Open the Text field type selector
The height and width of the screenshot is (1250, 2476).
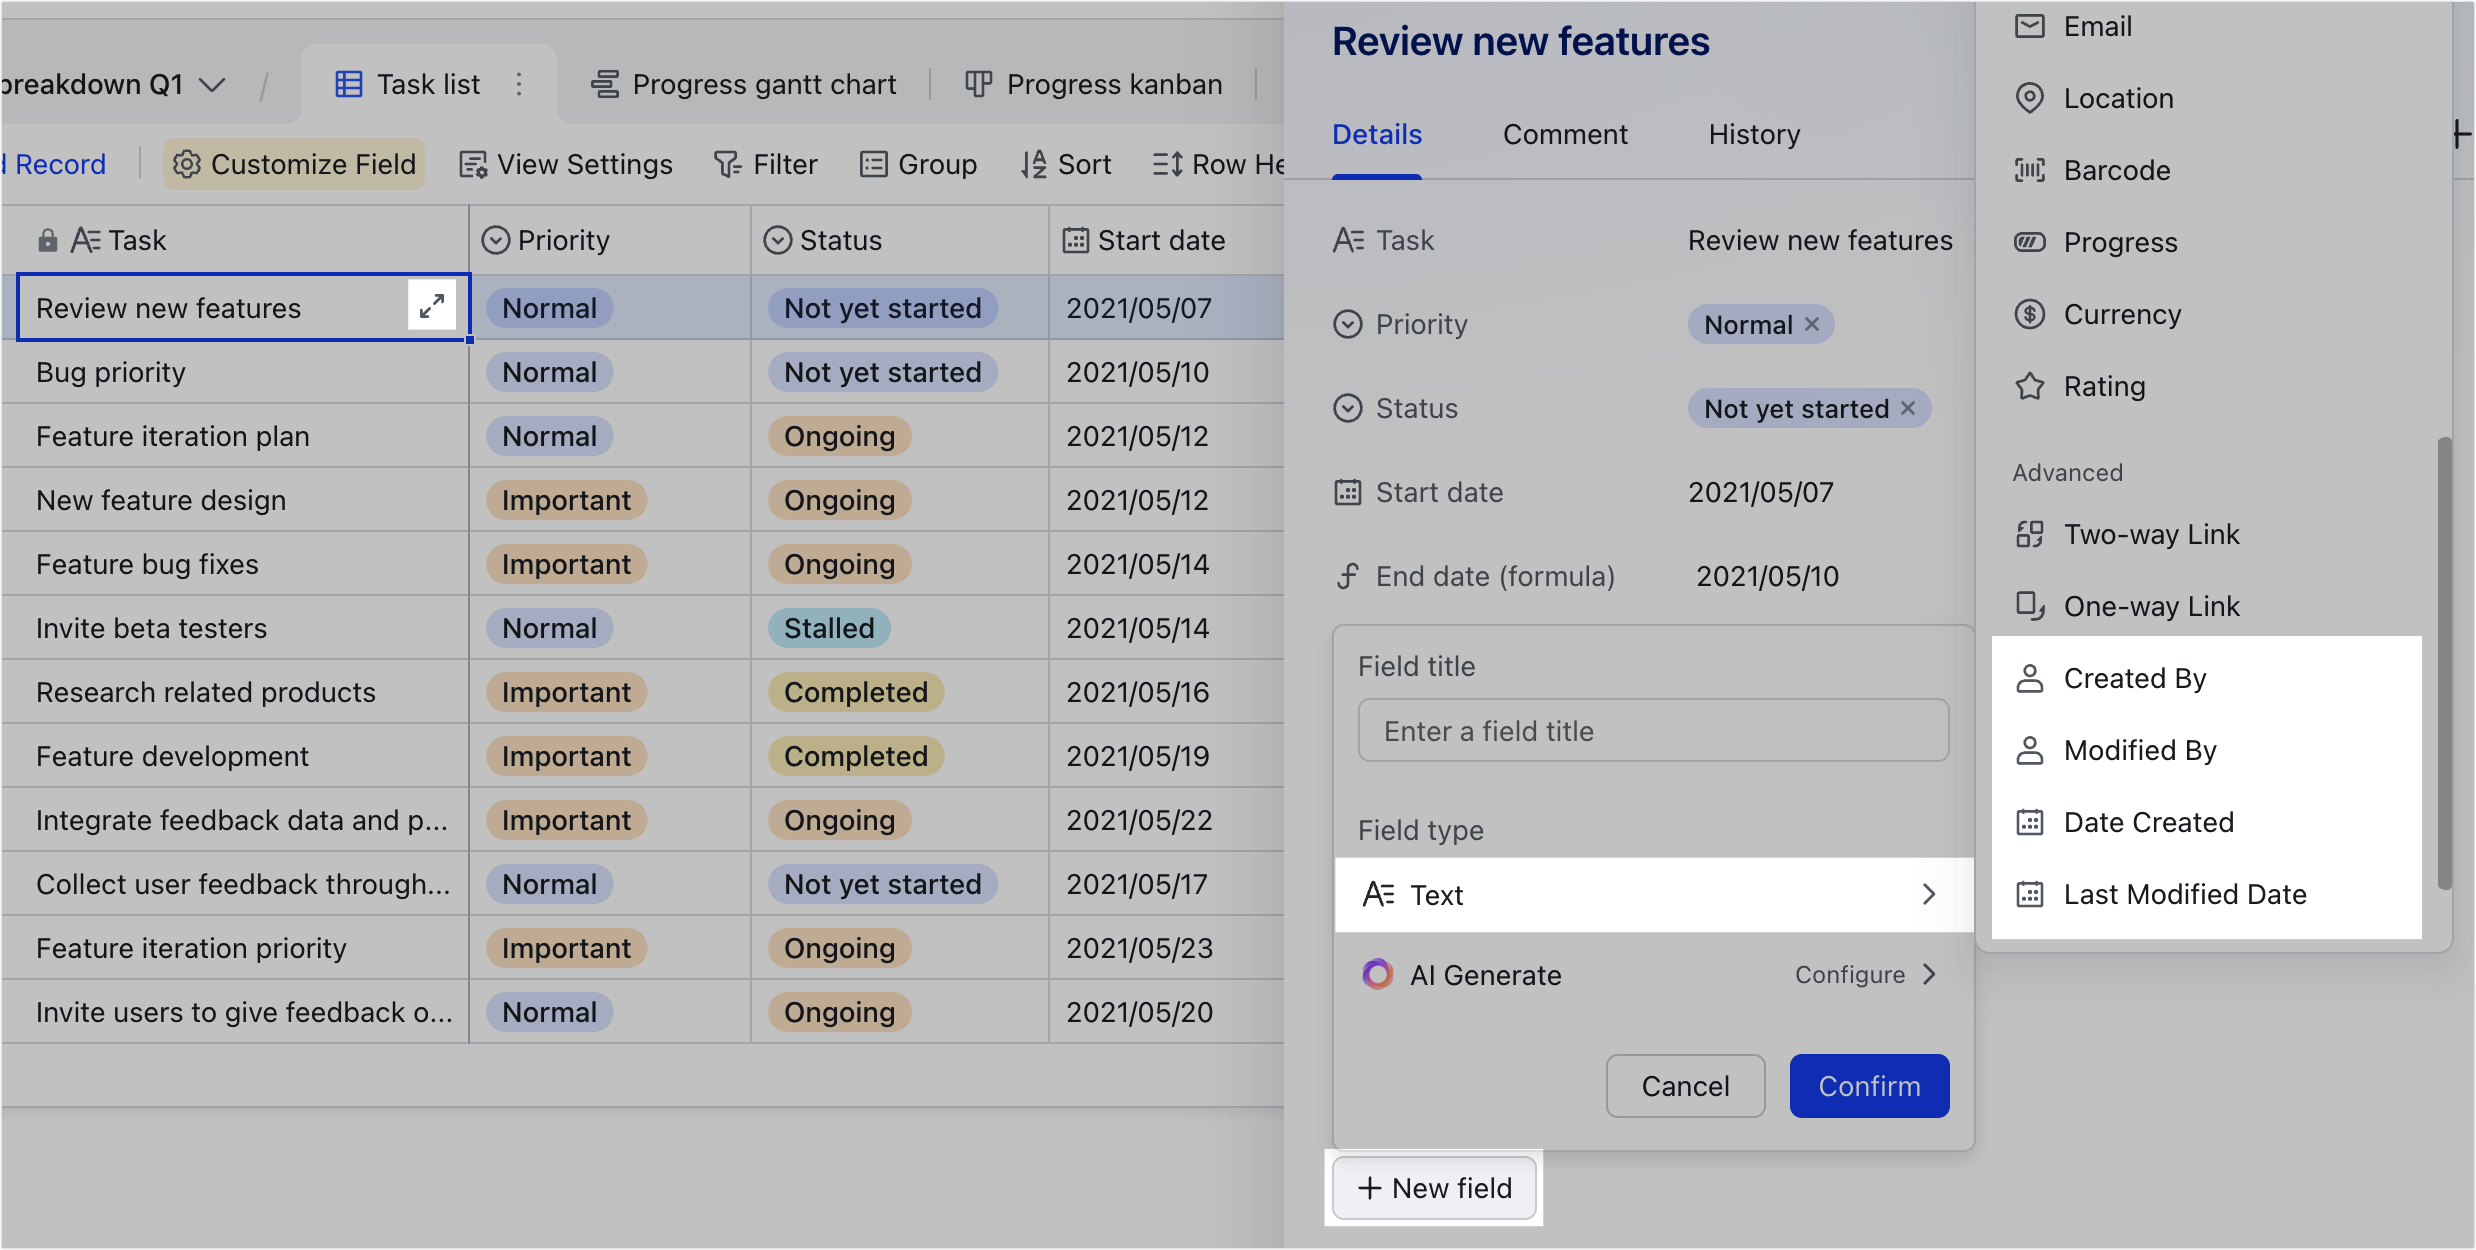pos(1652,894)
